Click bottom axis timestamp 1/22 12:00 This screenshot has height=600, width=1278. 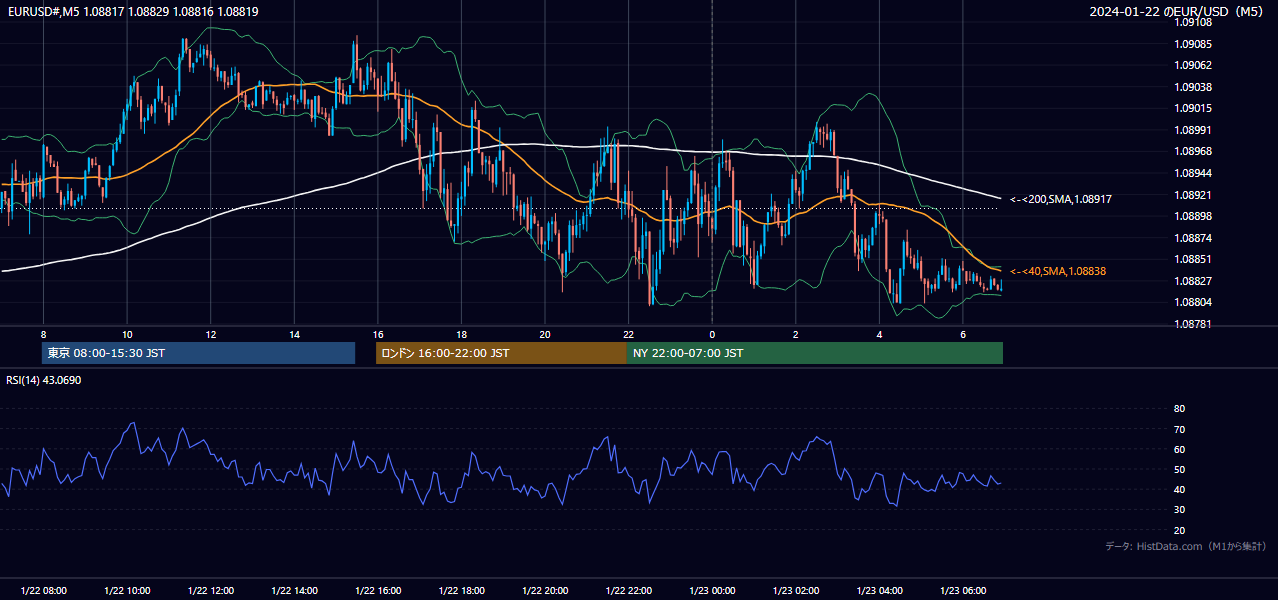coord(210,591)
